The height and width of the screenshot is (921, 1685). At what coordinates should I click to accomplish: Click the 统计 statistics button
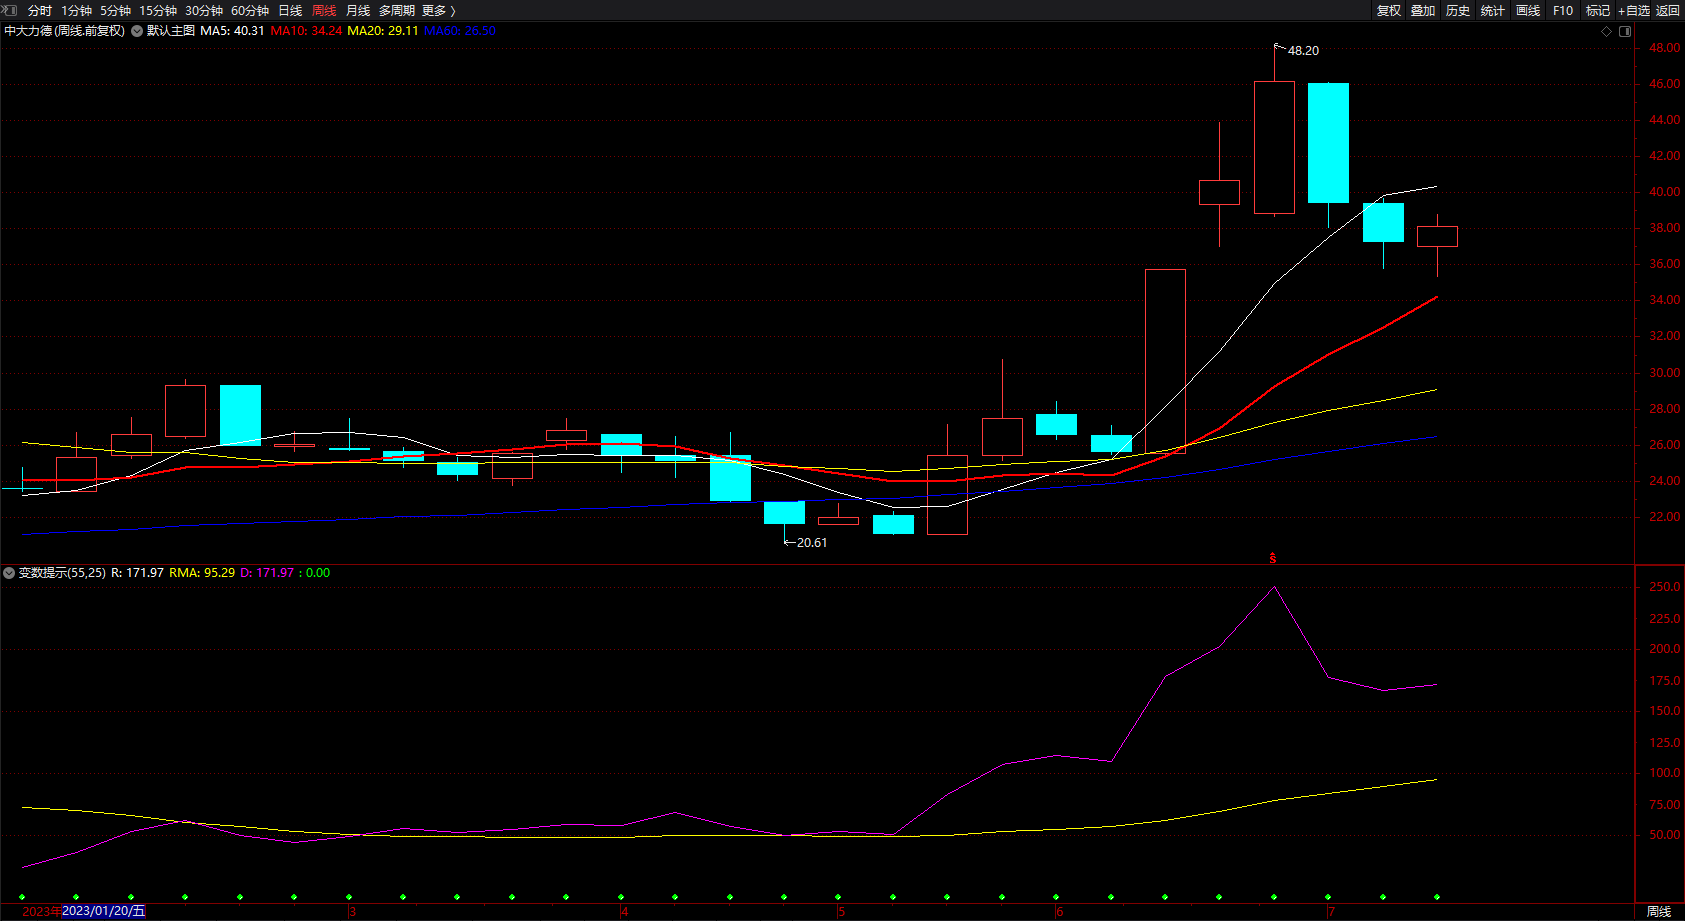[x=1493, y=10]
